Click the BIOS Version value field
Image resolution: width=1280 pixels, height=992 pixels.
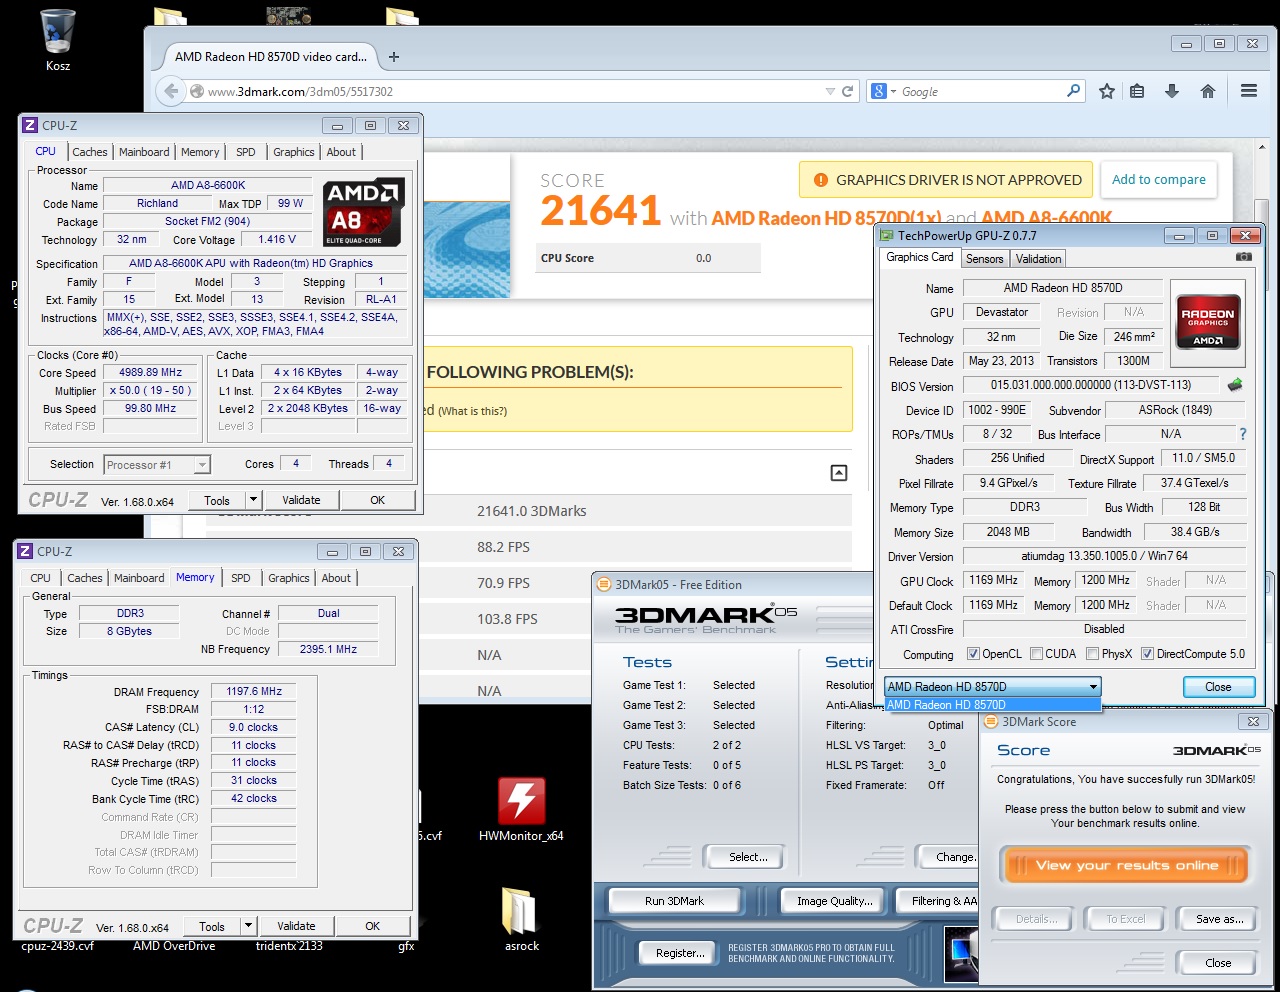1091,385
